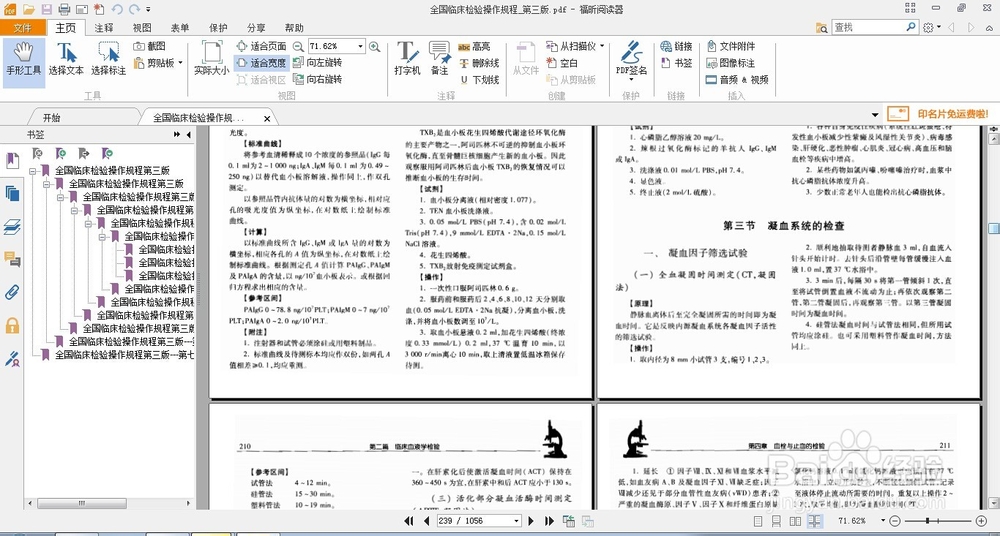Expand the quick access toolbar customize arrow
The height and width of the screenshot is (536, 1000).
(x=149, y=10)
